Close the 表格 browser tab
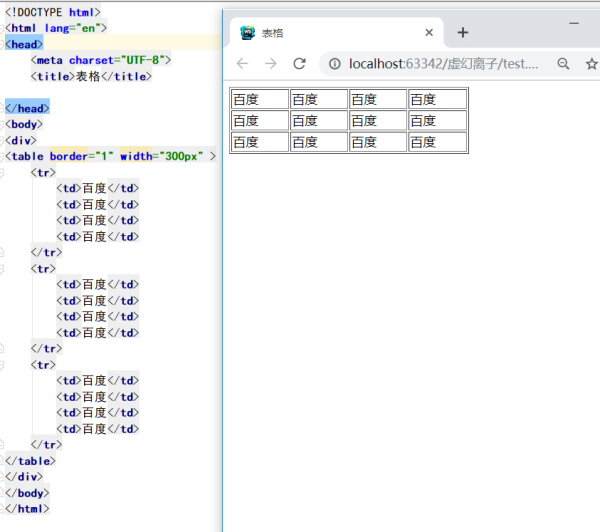This screenshot has height=532, width=600. (429, 33)
